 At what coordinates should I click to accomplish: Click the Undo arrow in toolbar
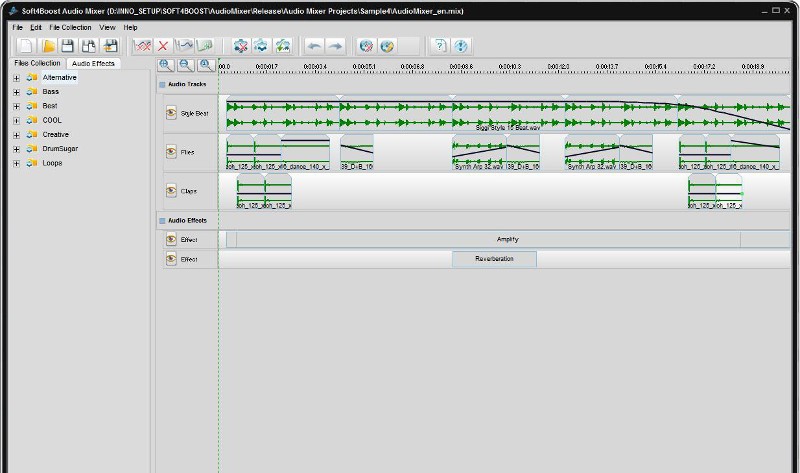tap(314, 46)
